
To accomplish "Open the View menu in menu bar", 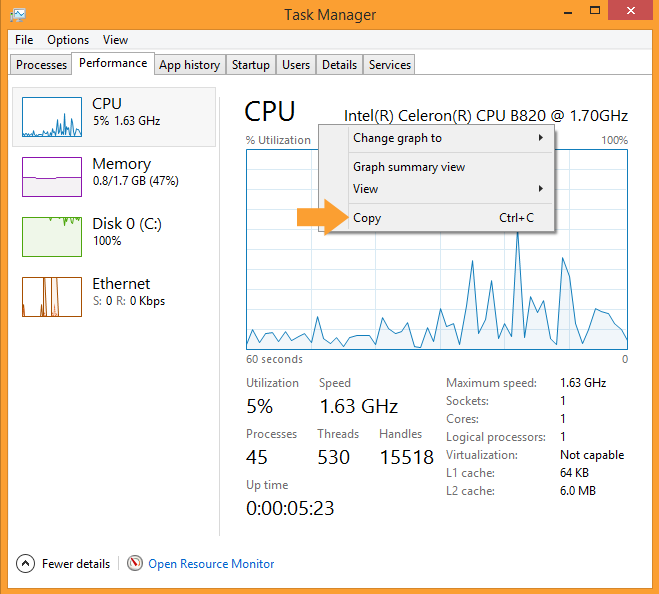I will click(115, 40).
